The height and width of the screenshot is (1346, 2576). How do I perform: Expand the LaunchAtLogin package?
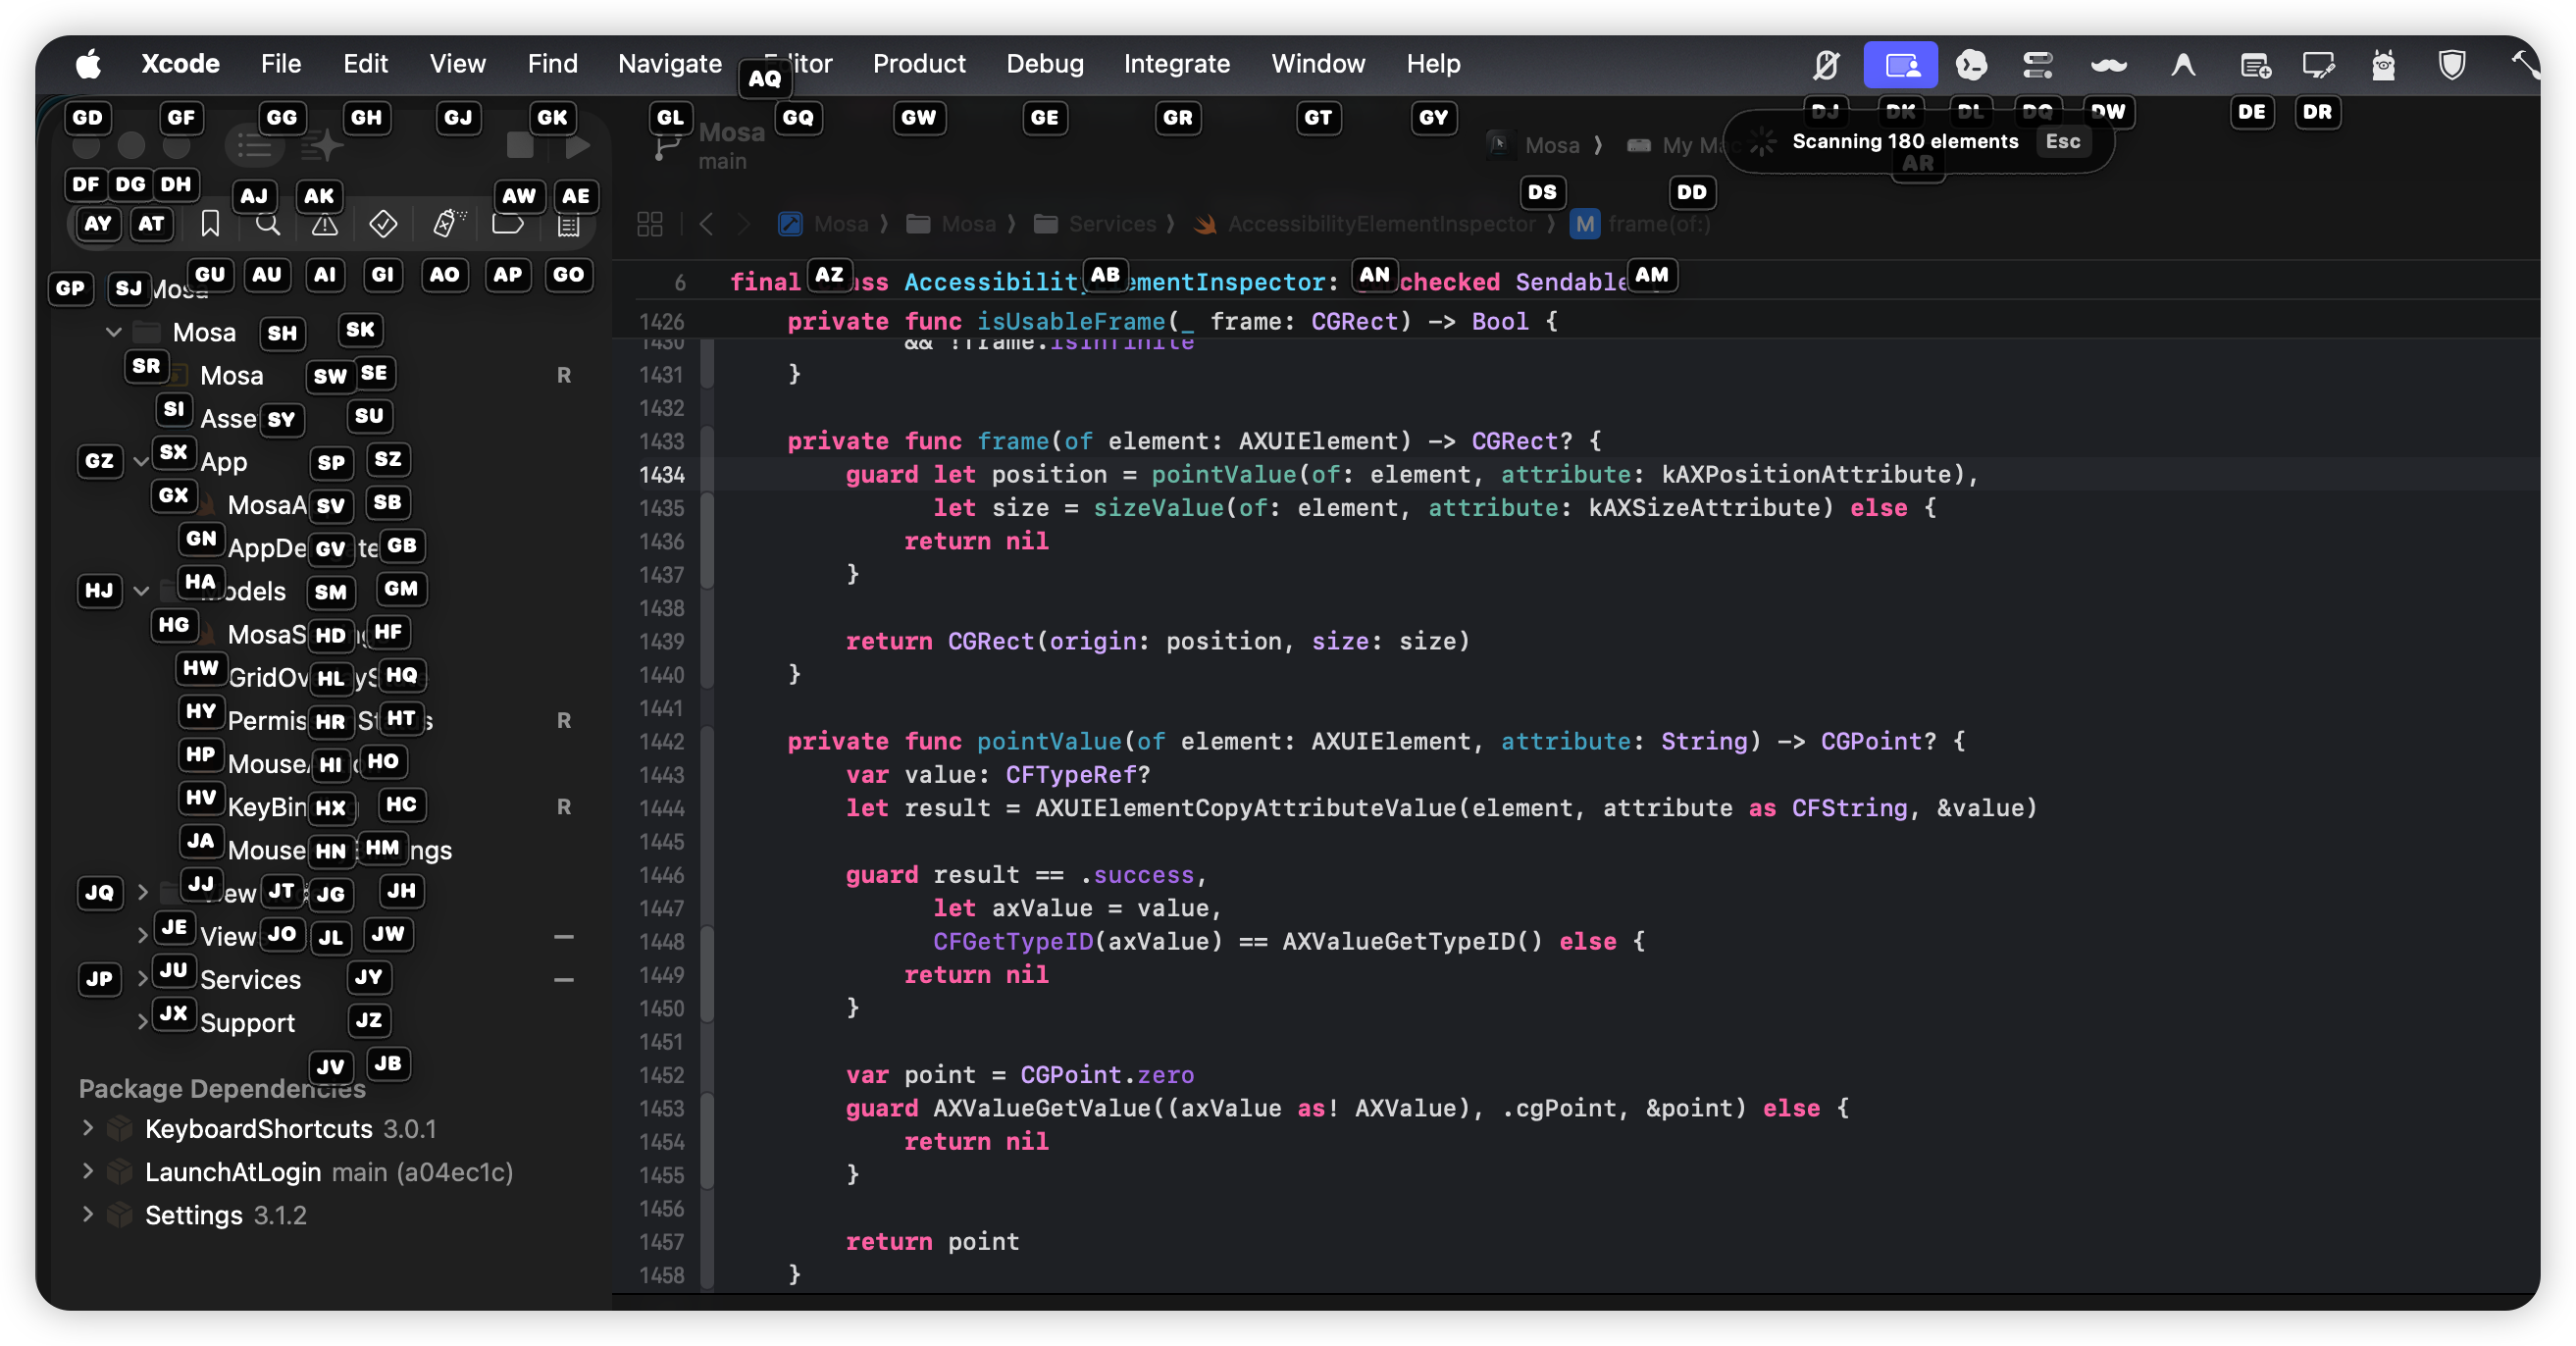[88, 1171]
